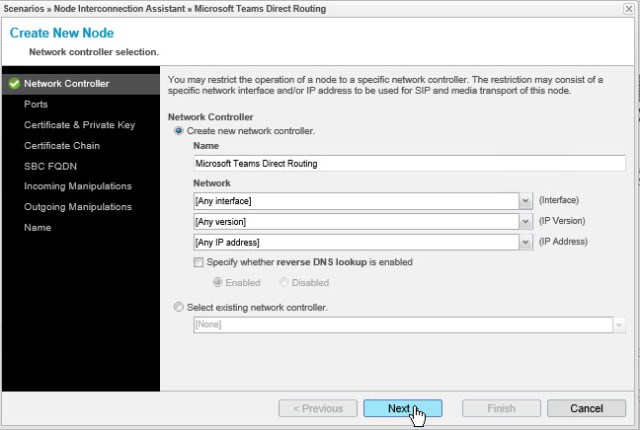
Task: Jump to the SBC FQDN step
Action: (x=50, y=165)
